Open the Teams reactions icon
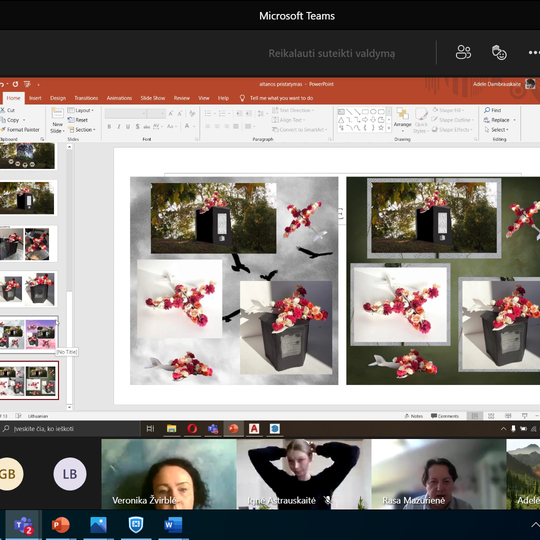540x540 pixels. click(499, 53)
